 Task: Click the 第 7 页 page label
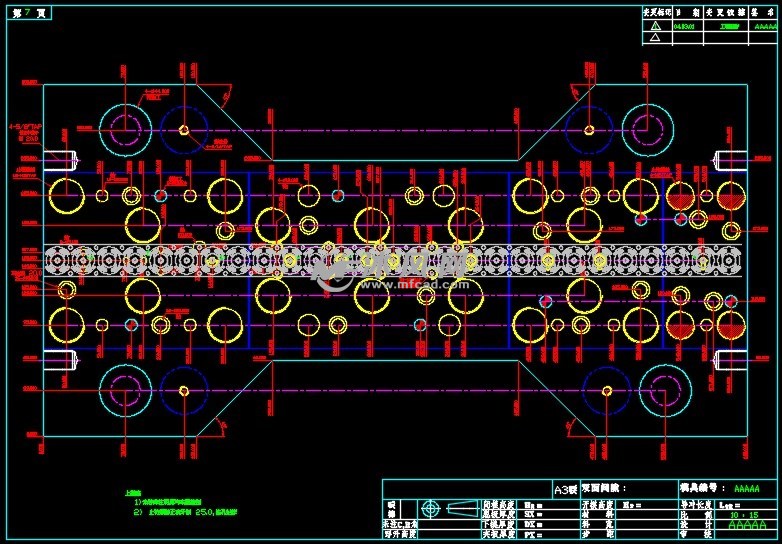point(28,12)
